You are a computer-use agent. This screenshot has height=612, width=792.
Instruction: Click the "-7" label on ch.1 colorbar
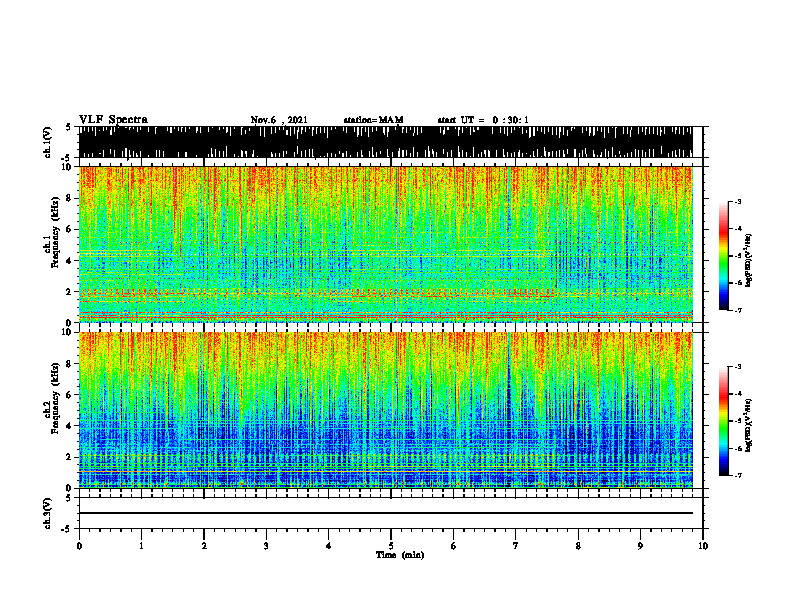[x=737, y=310]
